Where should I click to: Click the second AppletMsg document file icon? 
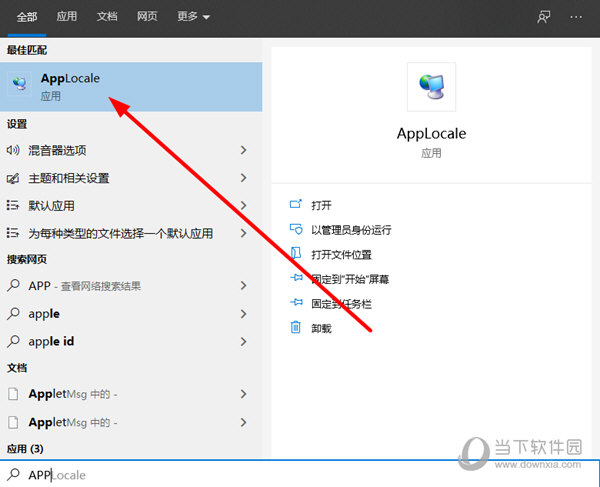[13, 422]
